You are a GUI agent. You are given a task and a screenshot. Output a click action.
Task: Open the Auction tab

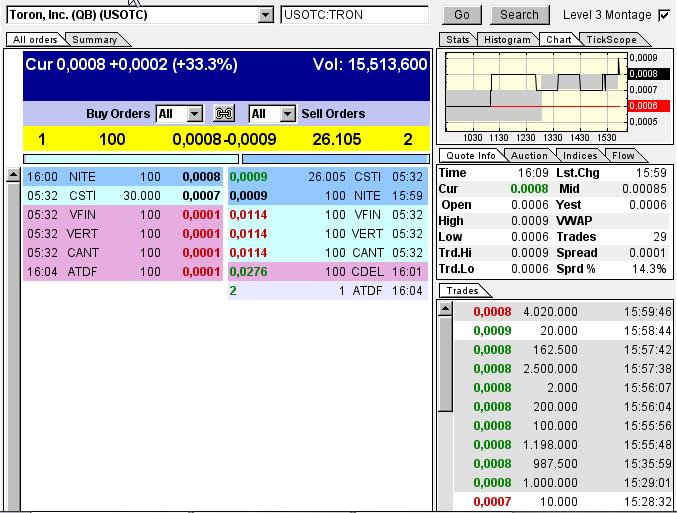pos(529,155)
